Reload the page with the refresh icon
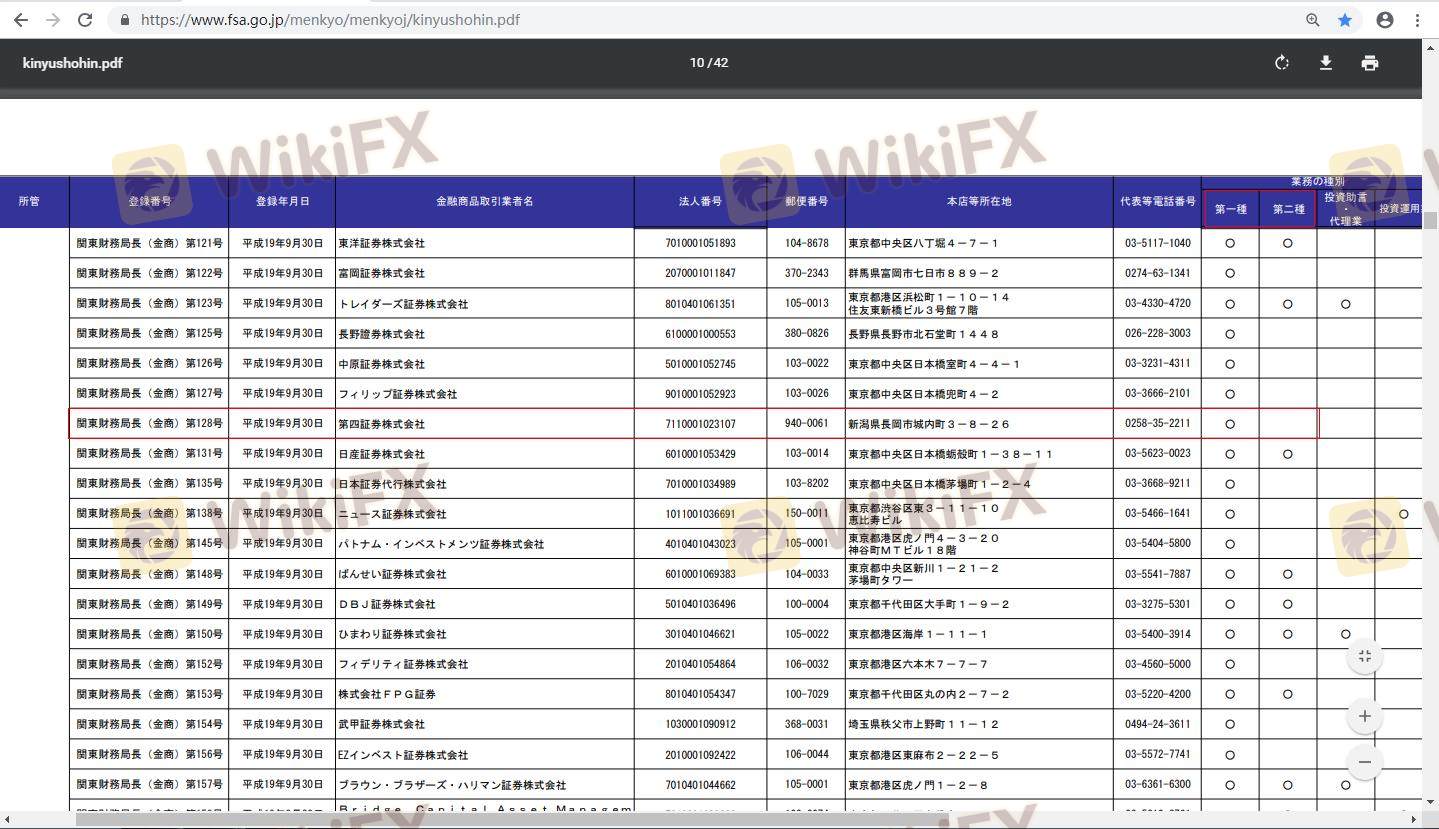Viewport: 1439px width, 829px height. (86, 20)
